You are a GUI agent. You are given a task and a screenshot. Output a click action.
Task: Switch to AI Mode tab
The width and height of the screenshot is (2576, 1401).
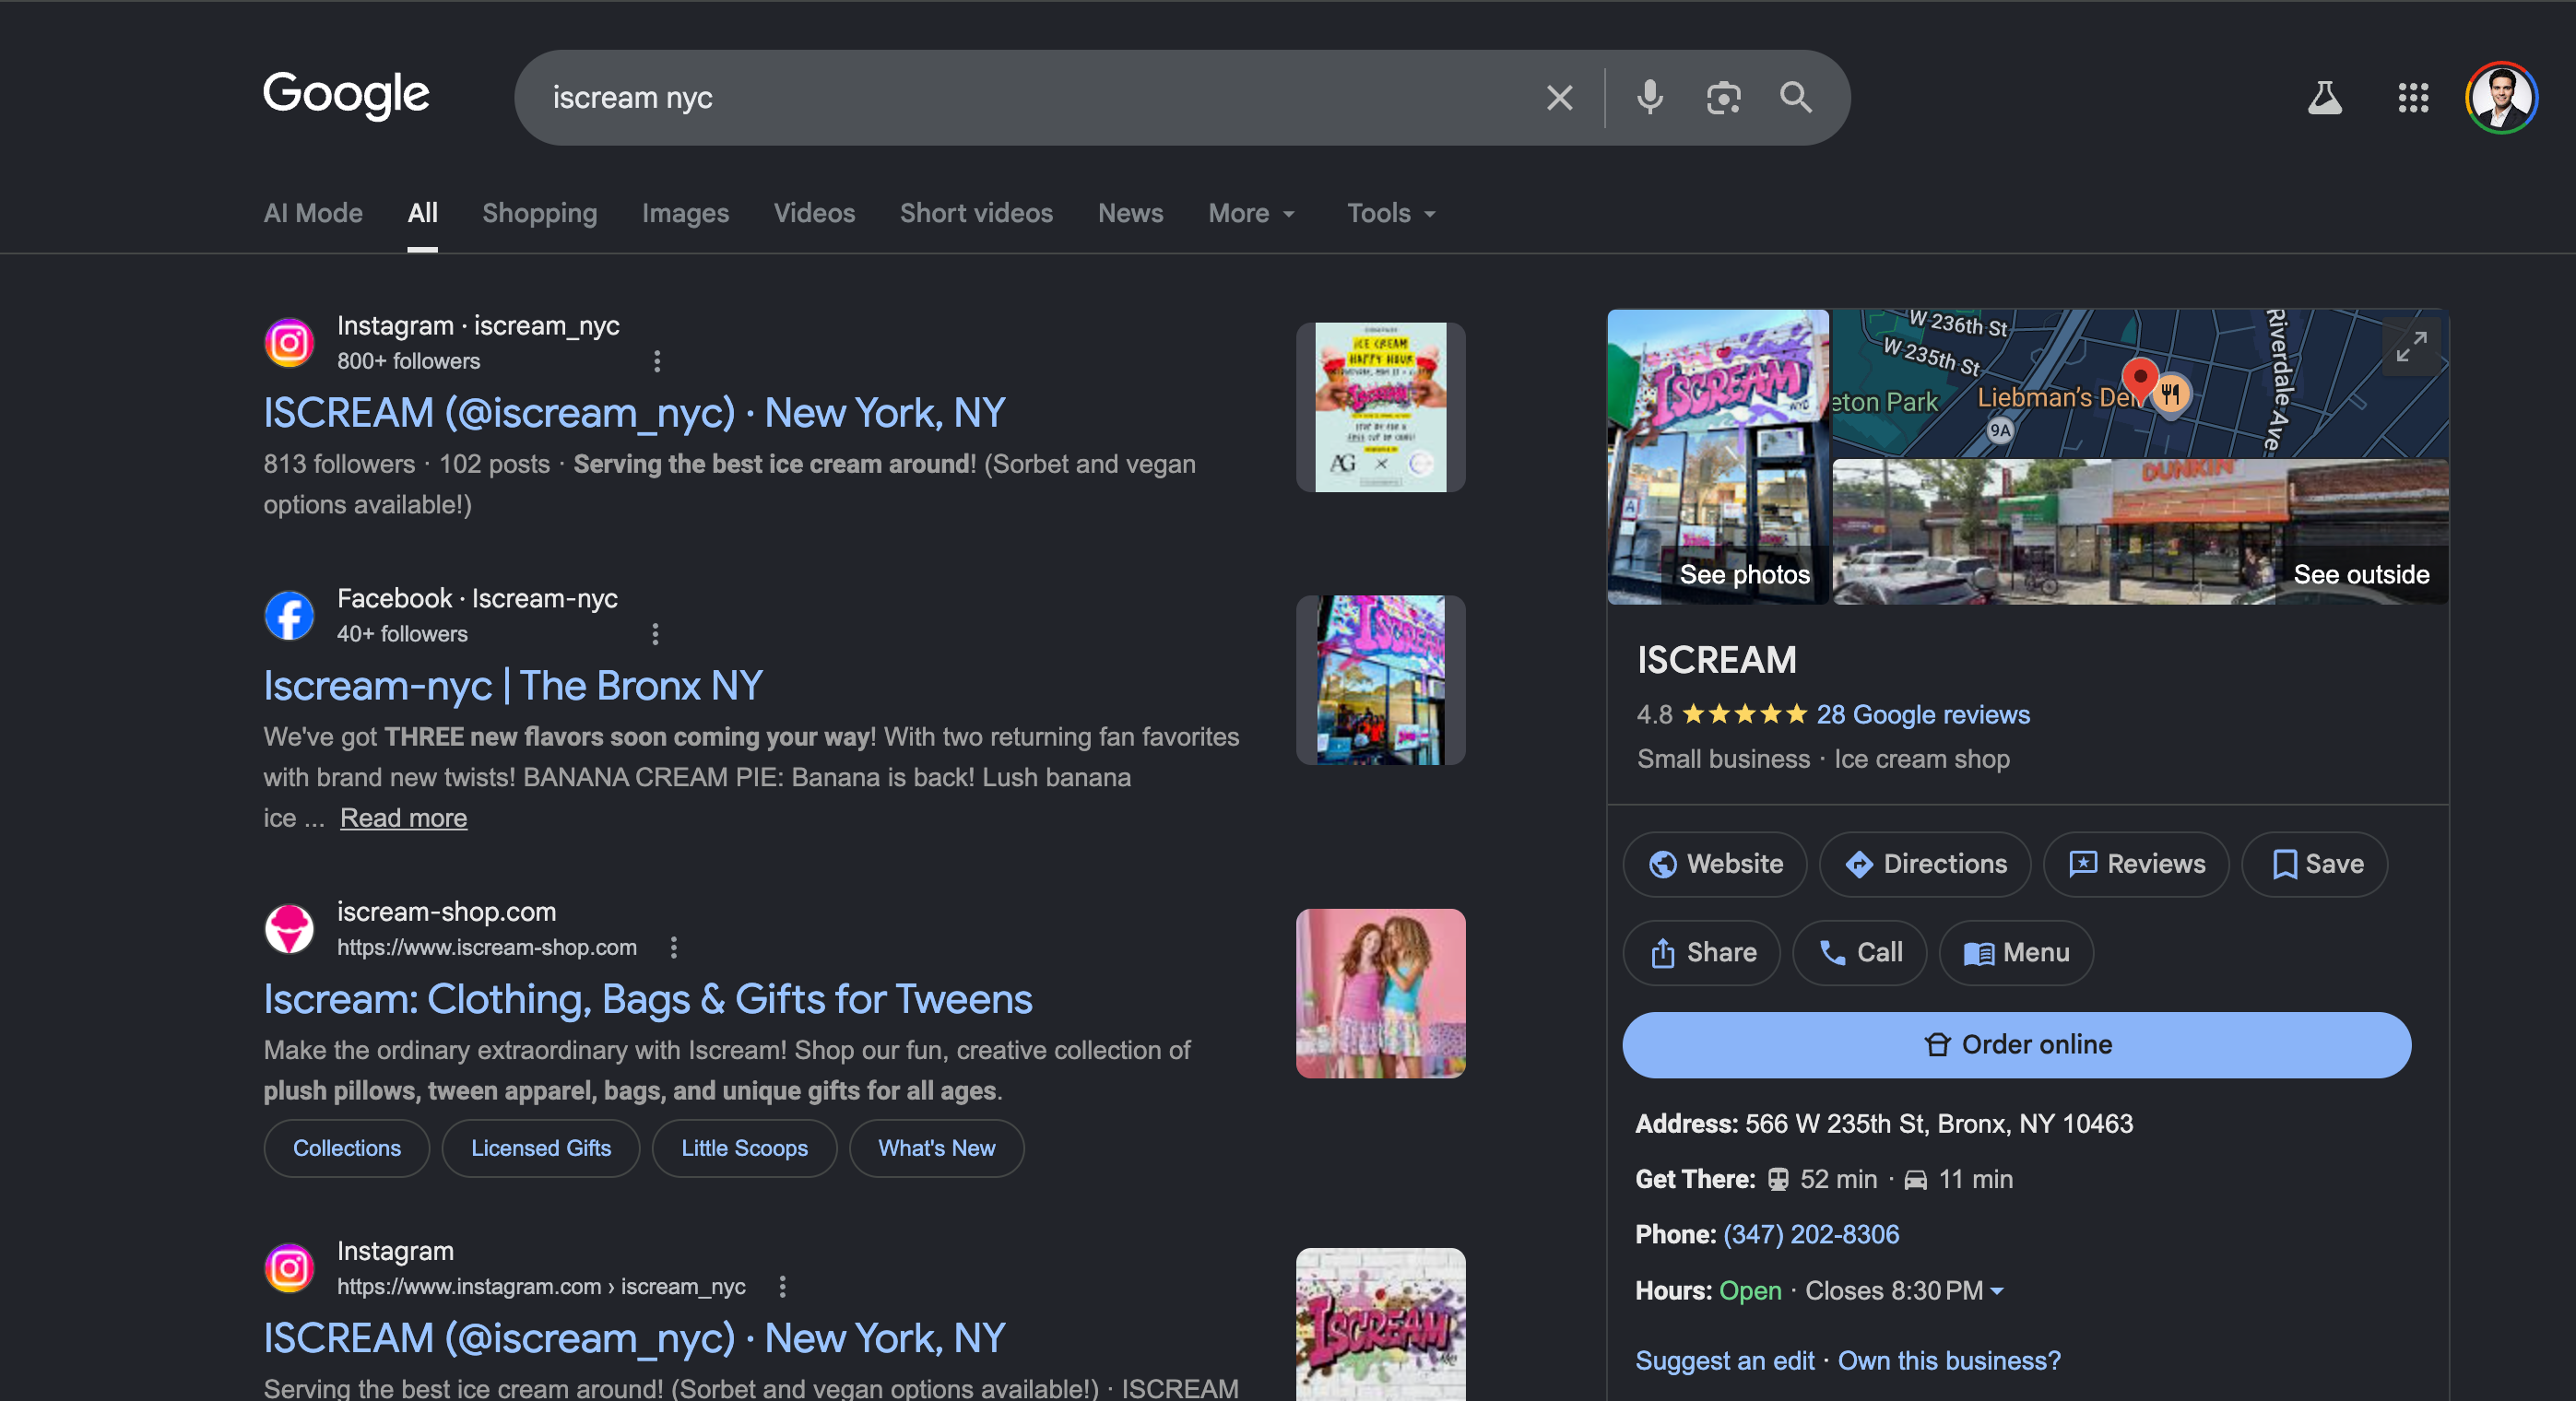click(313, 213)
